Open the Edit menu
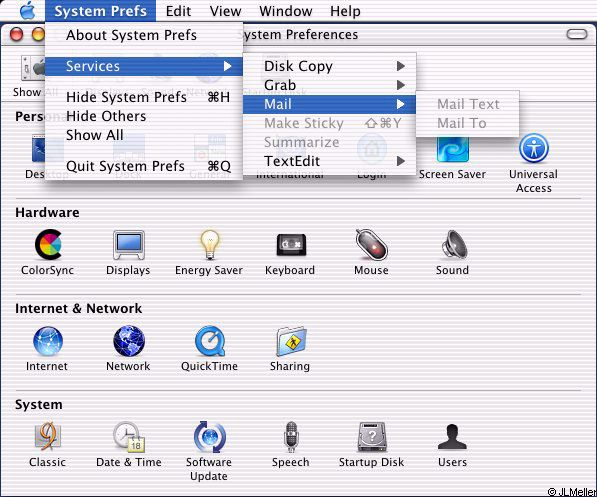Viewport: 597px width, 497px height. point(178,11)
